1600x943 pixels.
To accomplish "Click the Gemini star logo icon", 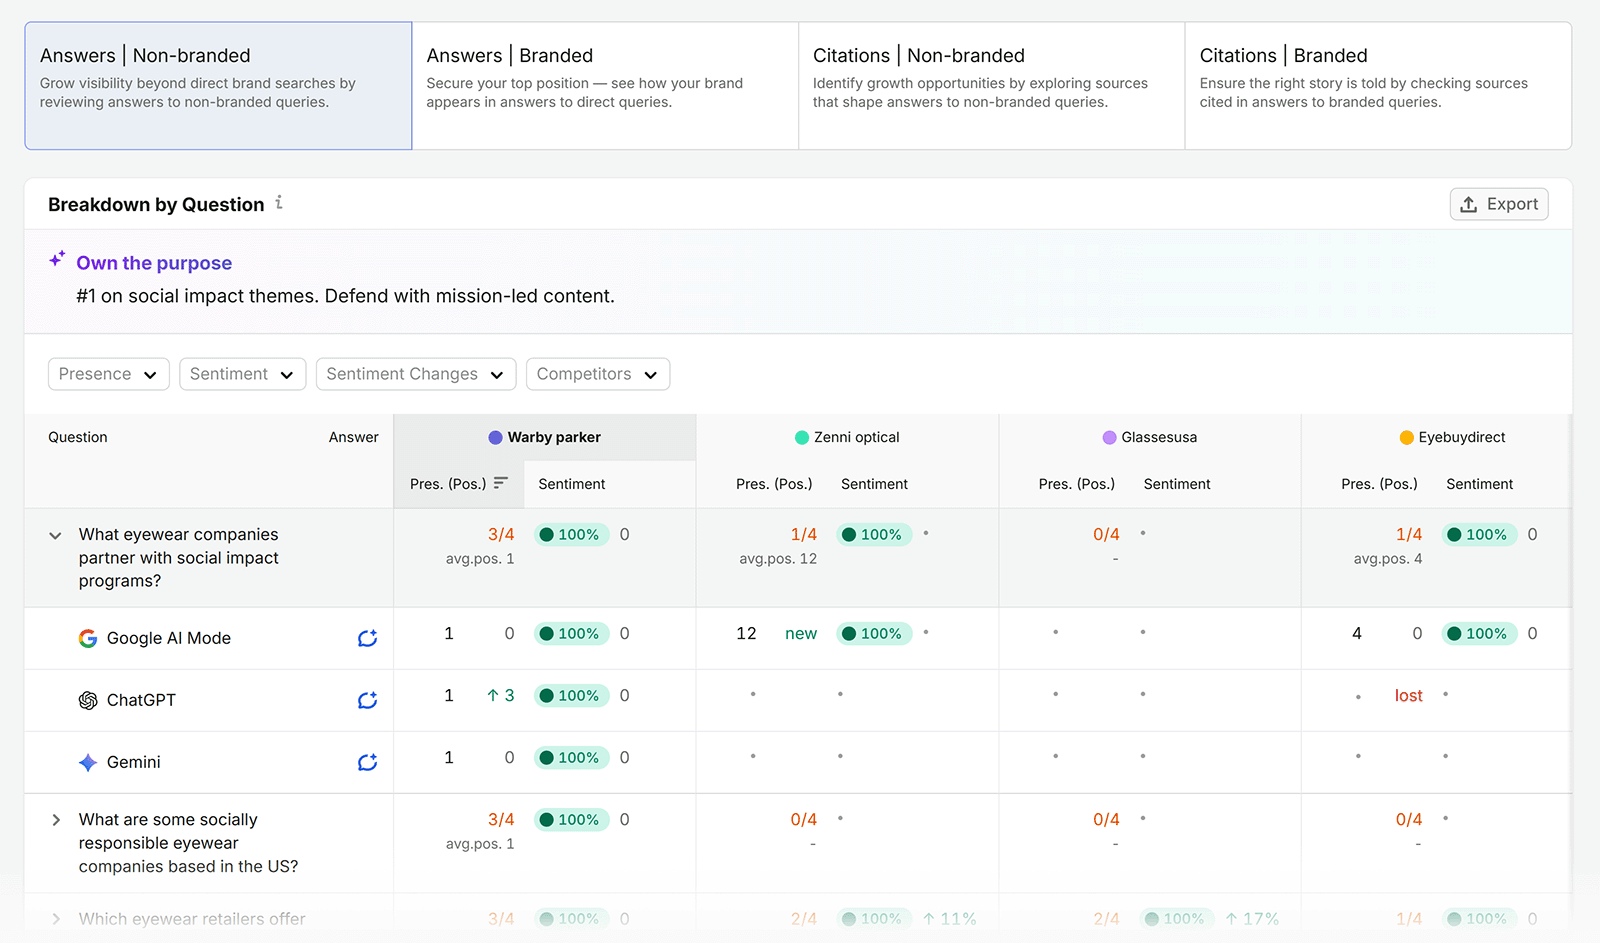I will [88, 762].
